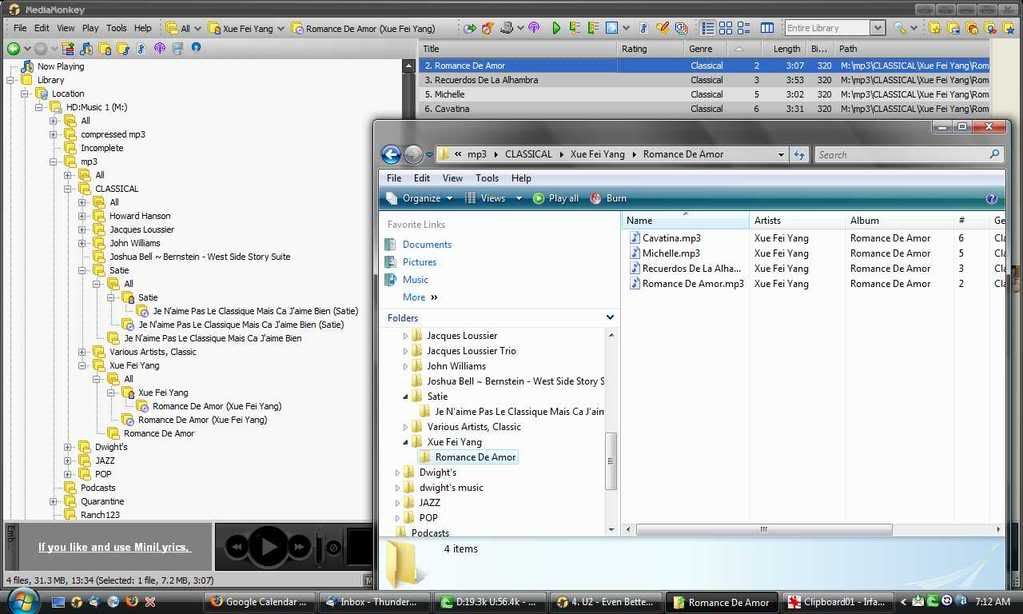1023x614 pixels.
Task: Open the Tools menu in MediaMonkey
Action: pyautogui.click(x=116, y=28)
